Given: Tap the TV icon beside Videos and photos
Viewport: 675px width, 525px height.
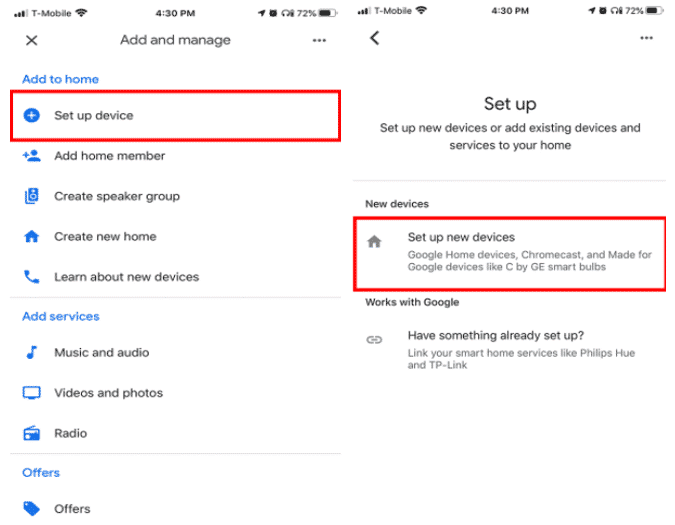Looking at the screenshot, I should click(31, 392).
